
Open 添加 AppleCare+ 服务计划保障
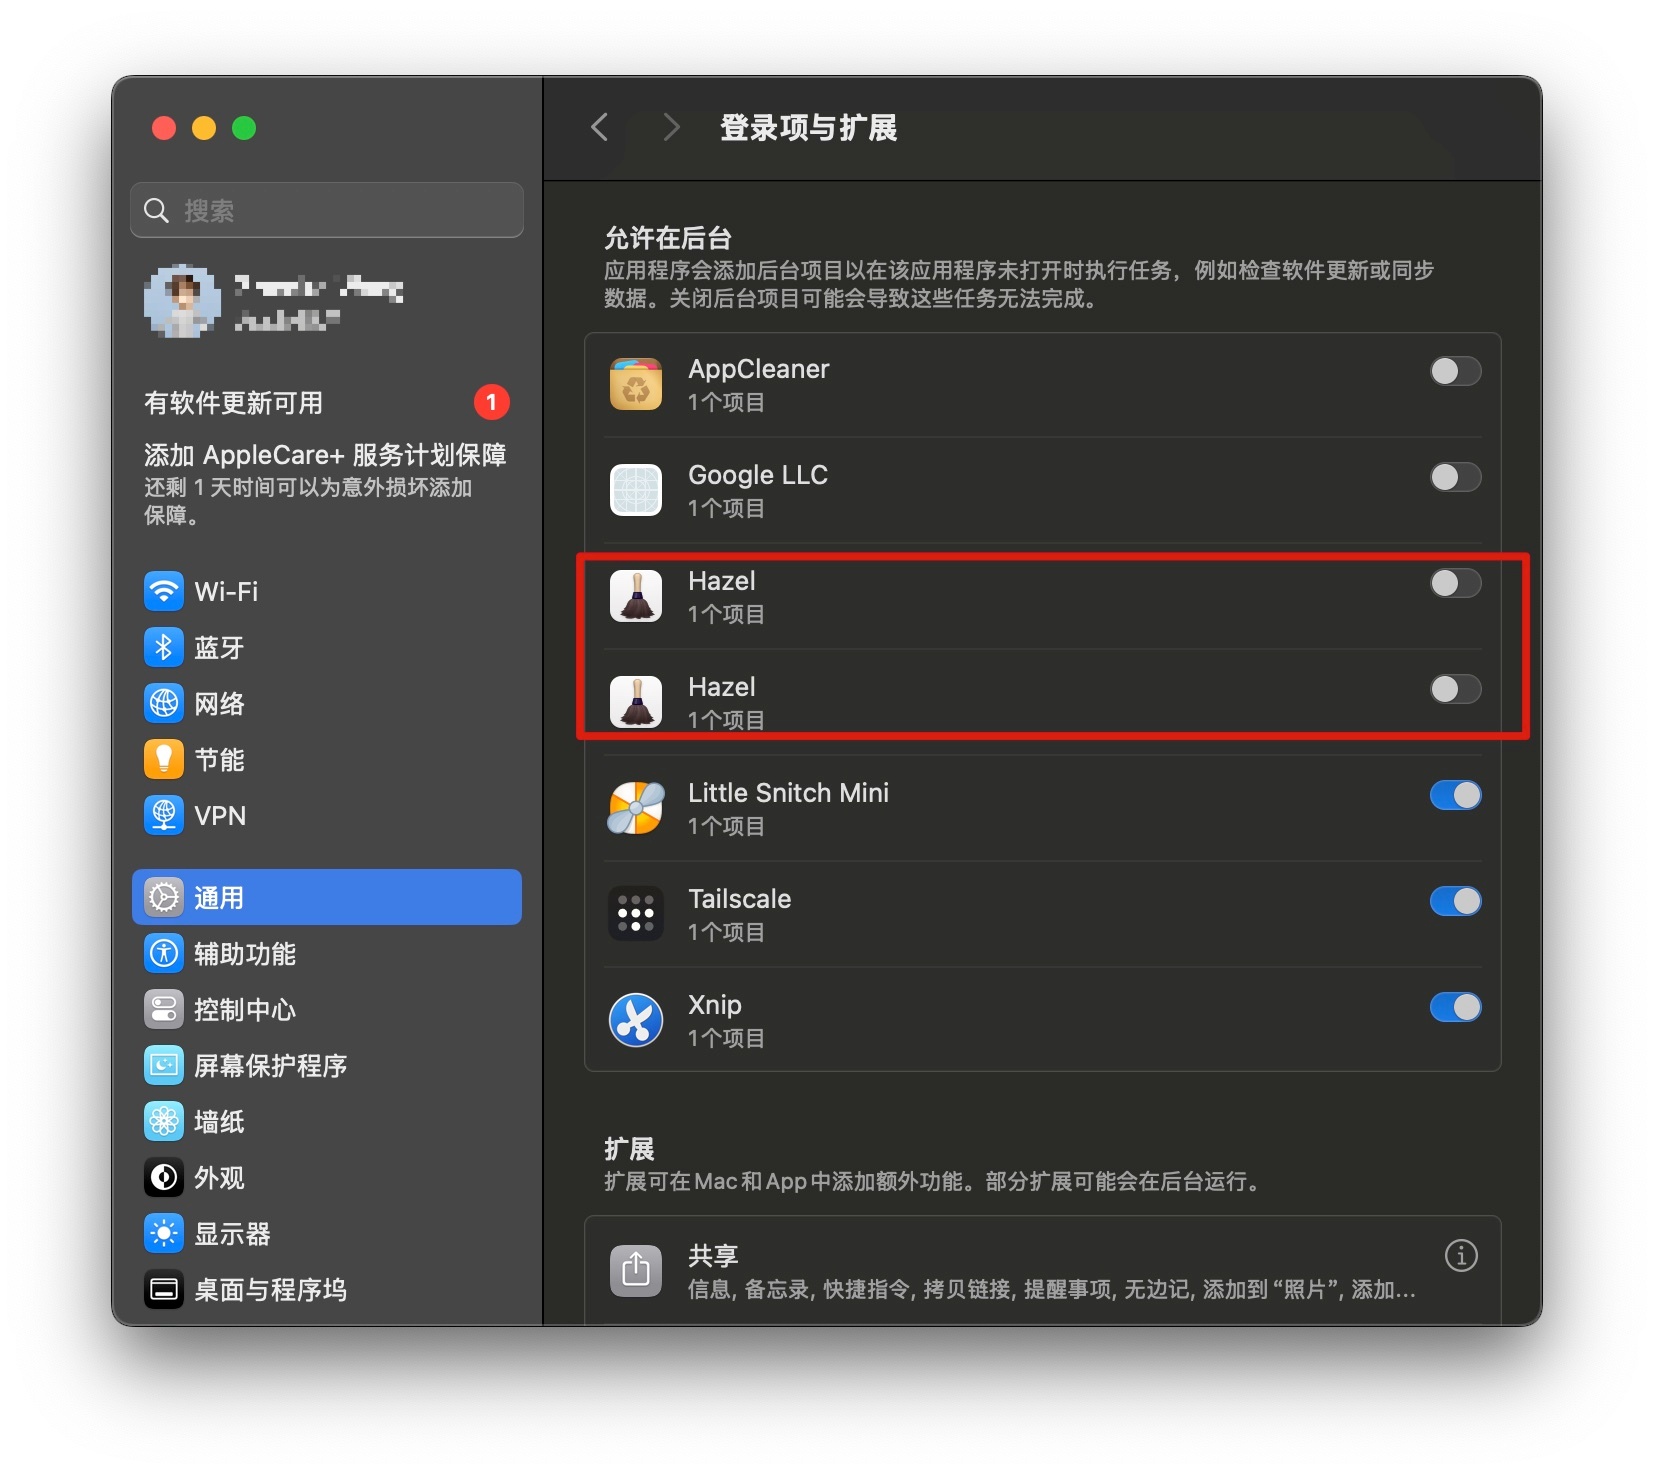325,455
